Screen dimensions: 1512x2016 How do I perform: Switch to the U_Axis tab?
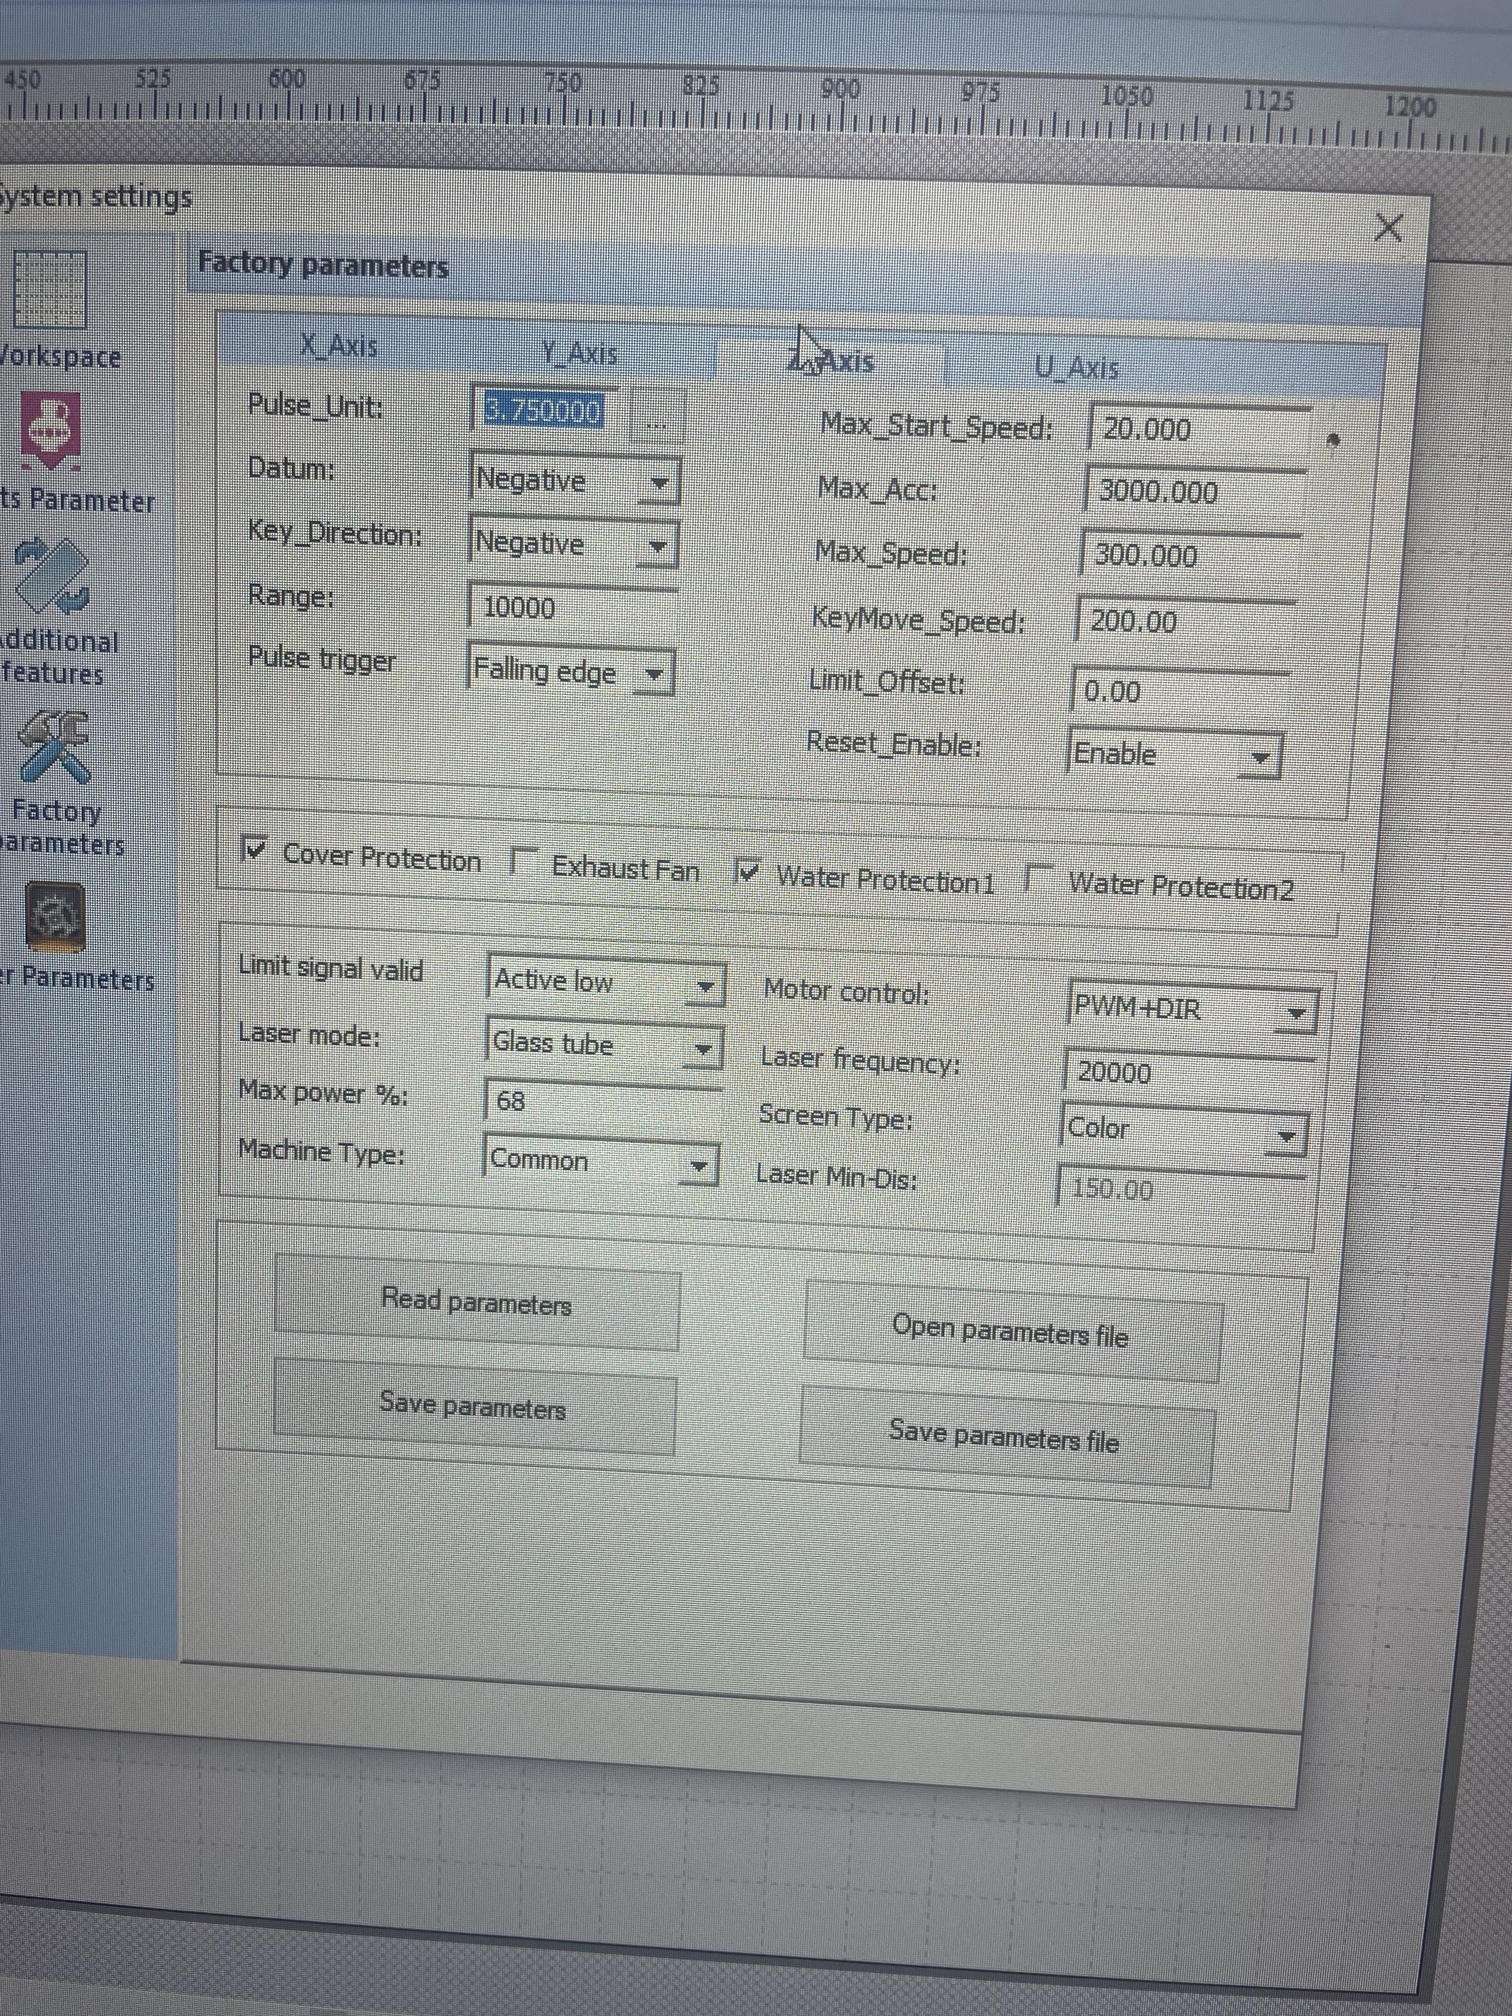1076,367
